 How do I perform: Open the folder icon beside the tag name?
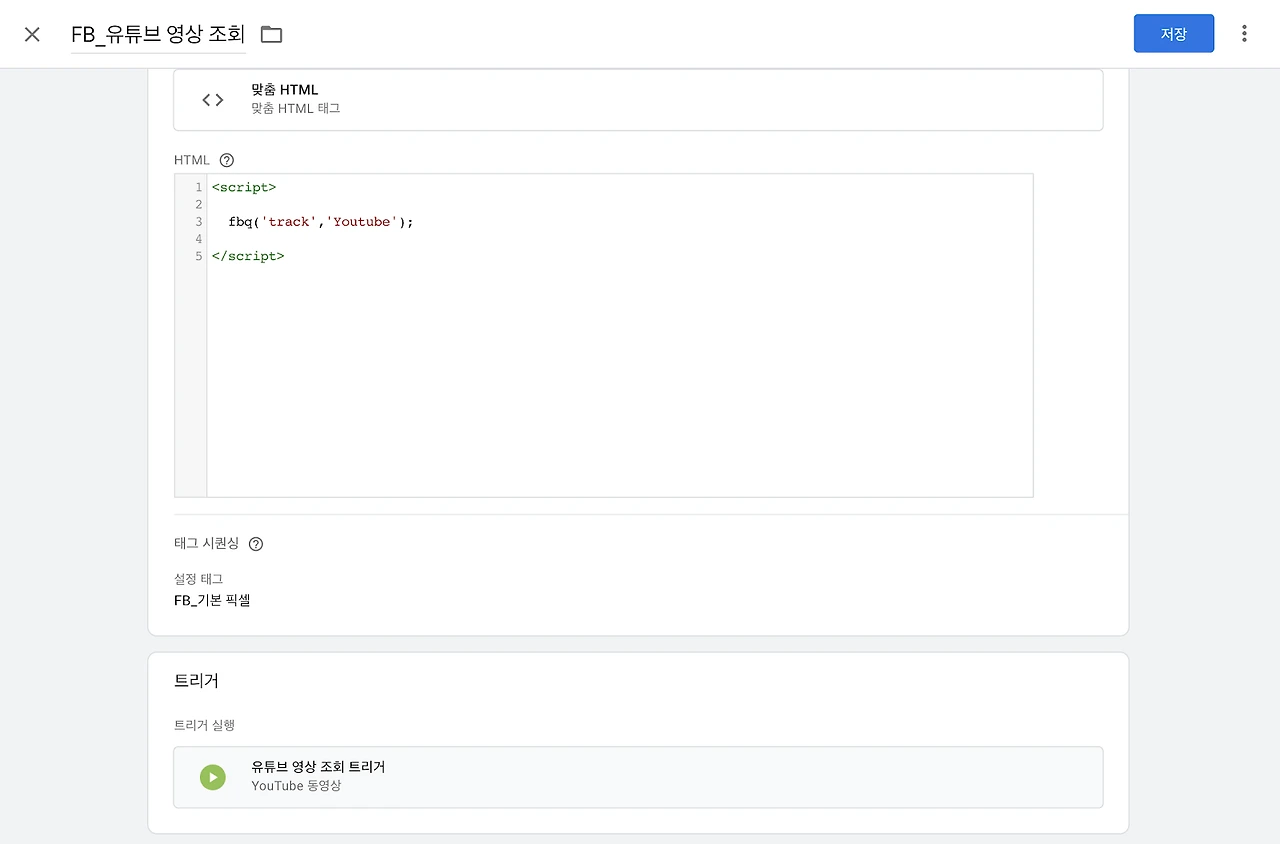click(271, 34)
